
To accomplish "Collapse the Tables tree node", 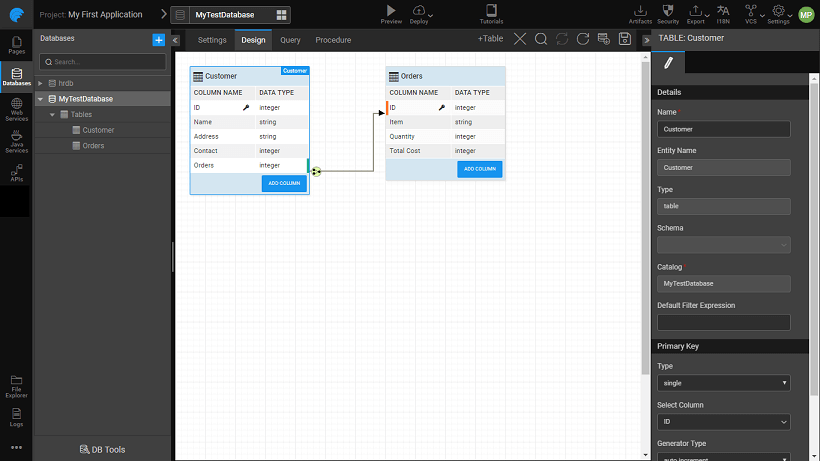I will [52, 115].
